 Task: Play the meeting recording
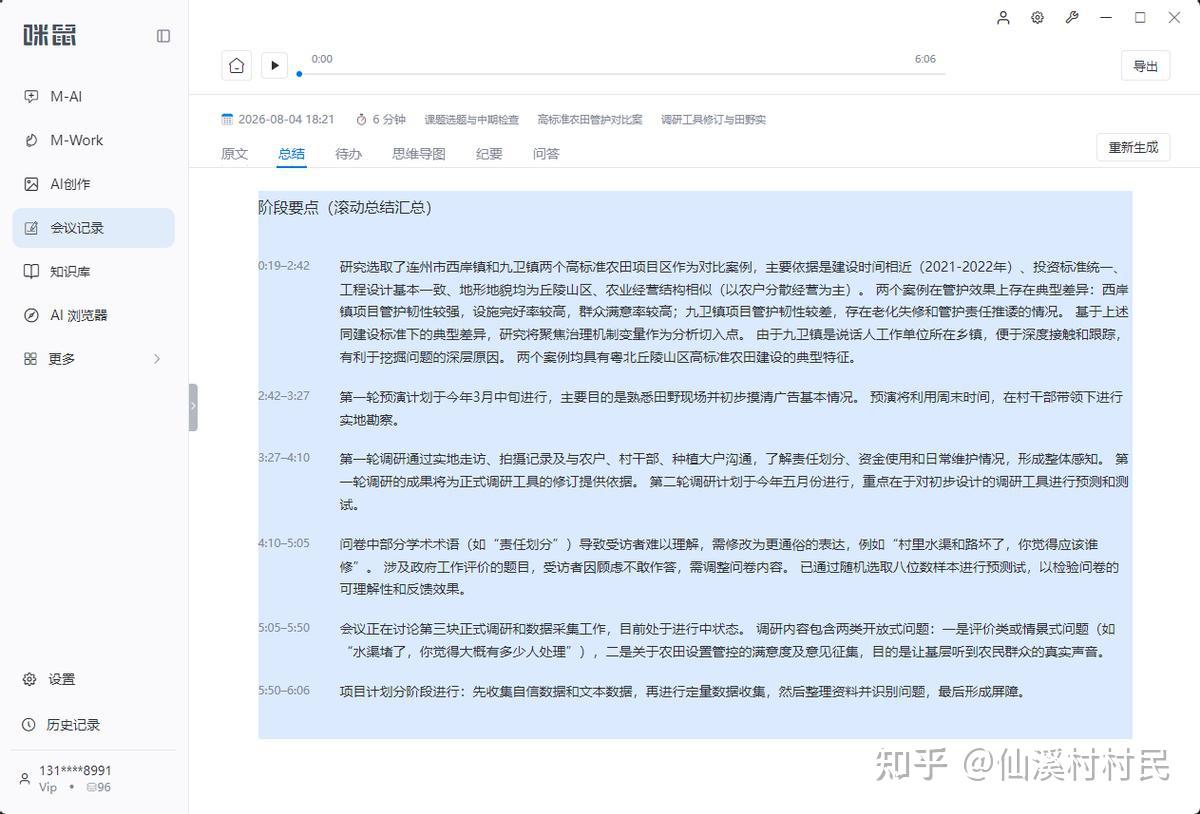pos(274,65)
